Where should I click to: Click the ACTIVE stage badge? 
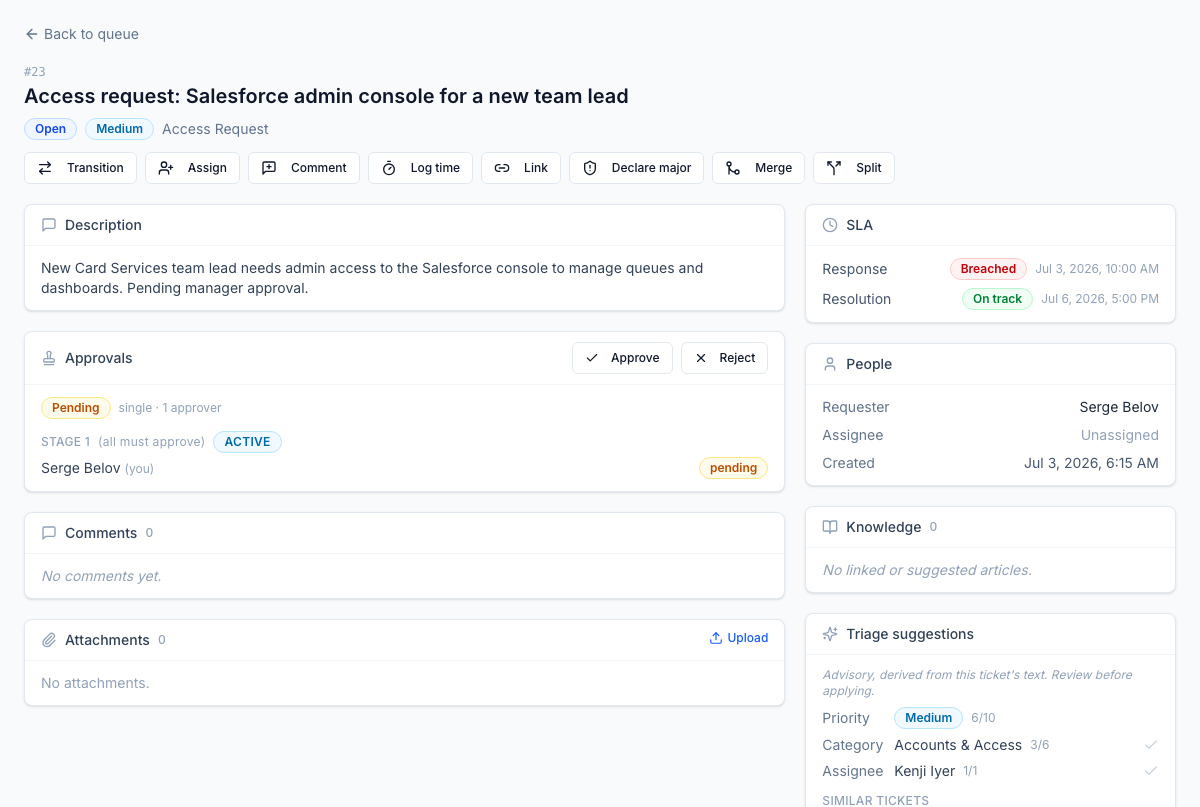click(x=247, y=442)
